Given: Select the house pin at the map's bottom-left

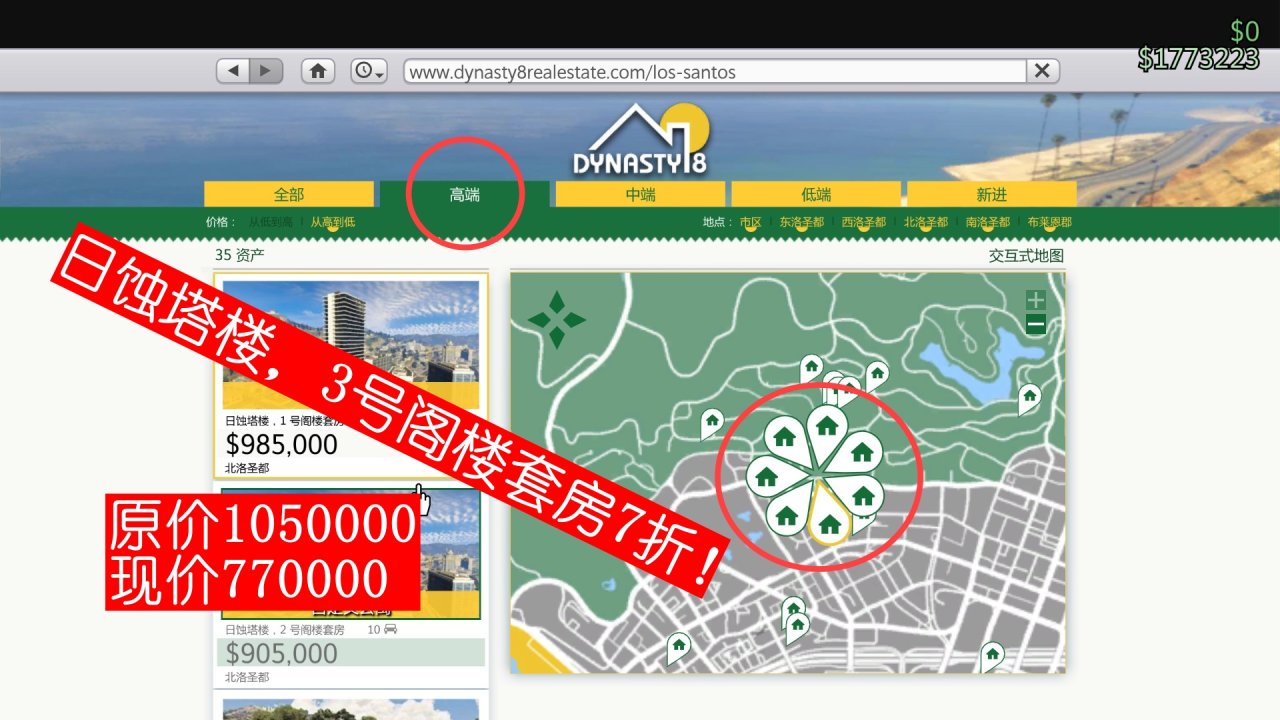Looking at the screenshot, I should point(679,646).
